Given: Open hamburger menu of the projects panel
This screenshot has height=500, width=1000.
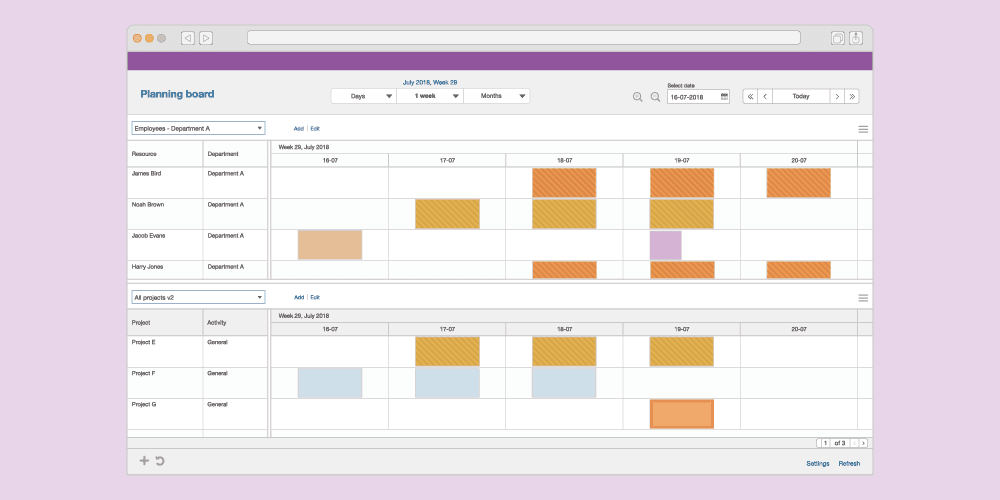Looking at the screenshot, I should [863, 298].
